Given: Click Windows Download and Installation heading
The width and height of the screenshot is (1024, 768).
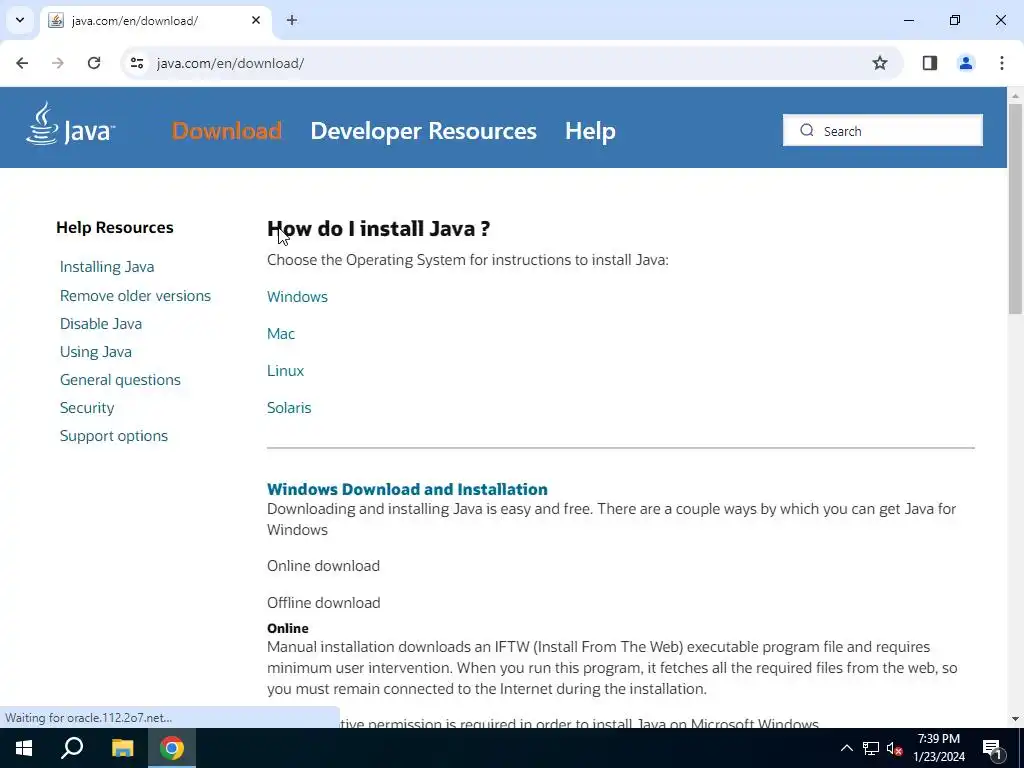Looking at the screenshot, I should click(x=407, y=489).
